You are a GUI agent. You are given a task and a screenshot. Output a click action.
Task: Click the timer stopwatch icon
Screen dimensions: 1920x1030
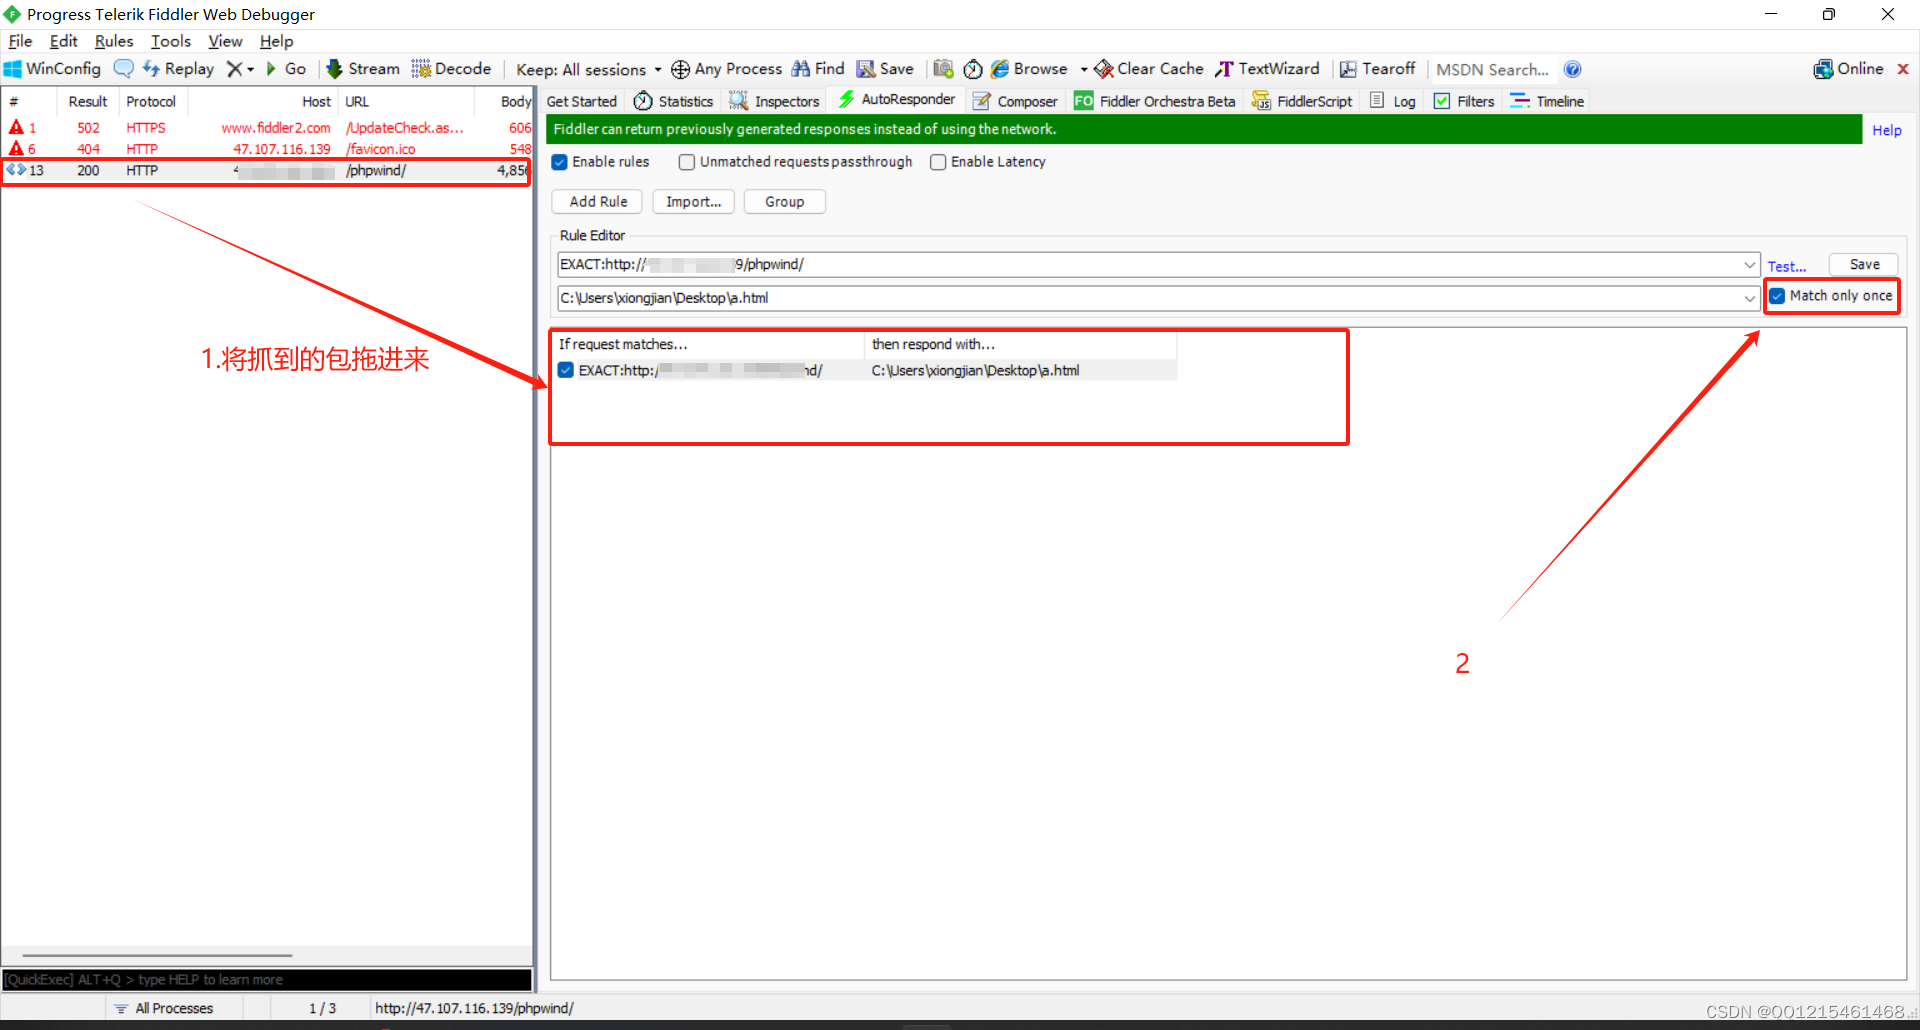973,69
